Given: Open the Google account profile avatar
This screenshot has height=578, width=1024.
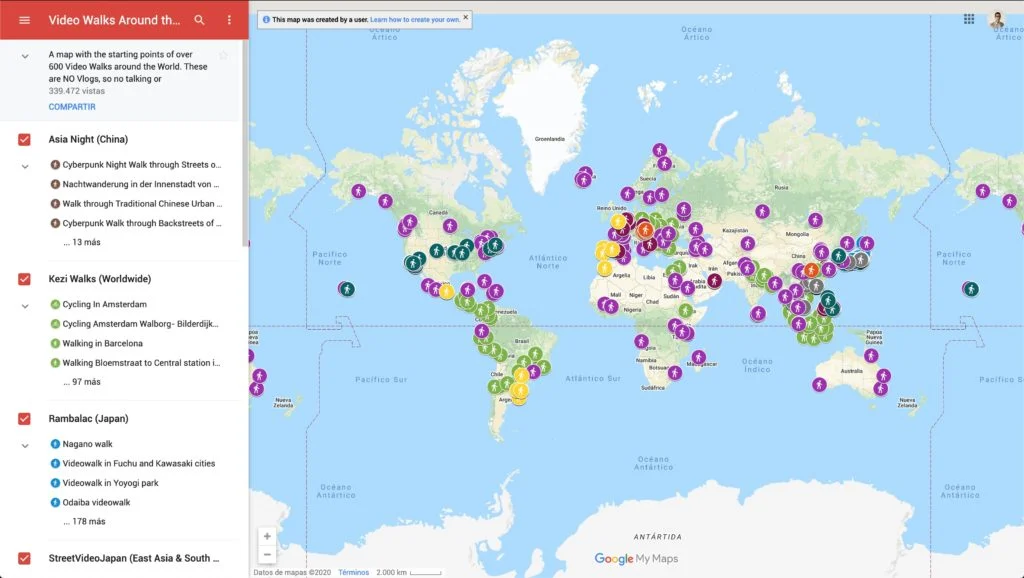Looking at the screenshot, I should tap(997, 19).
